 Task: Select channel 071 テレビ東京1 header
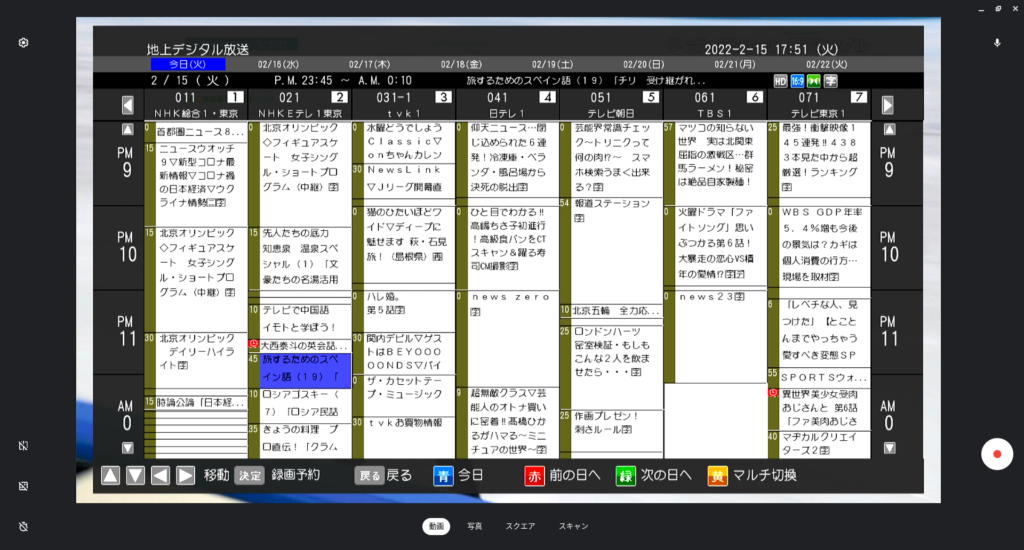point(819,105)
